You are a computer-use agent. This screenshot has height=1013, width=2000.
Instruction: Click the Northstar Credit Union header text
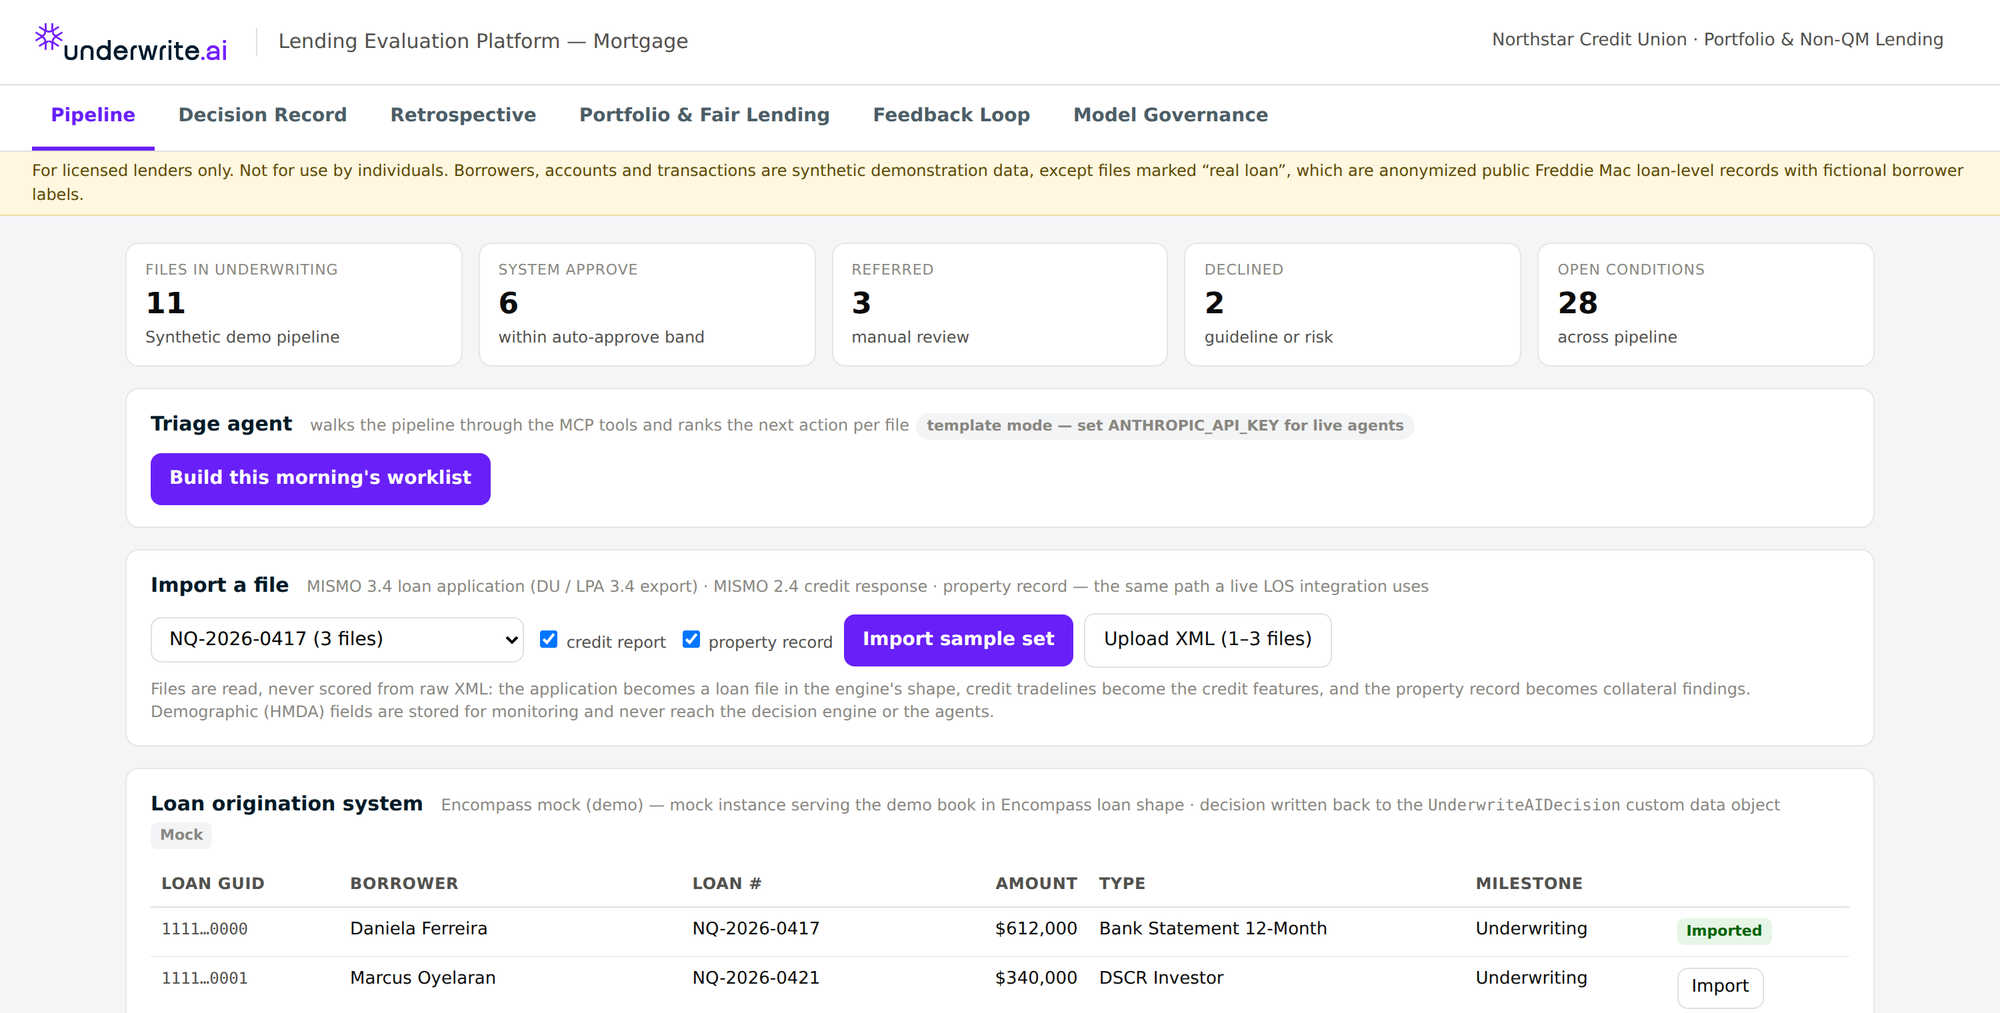(x=1717, y=40)
